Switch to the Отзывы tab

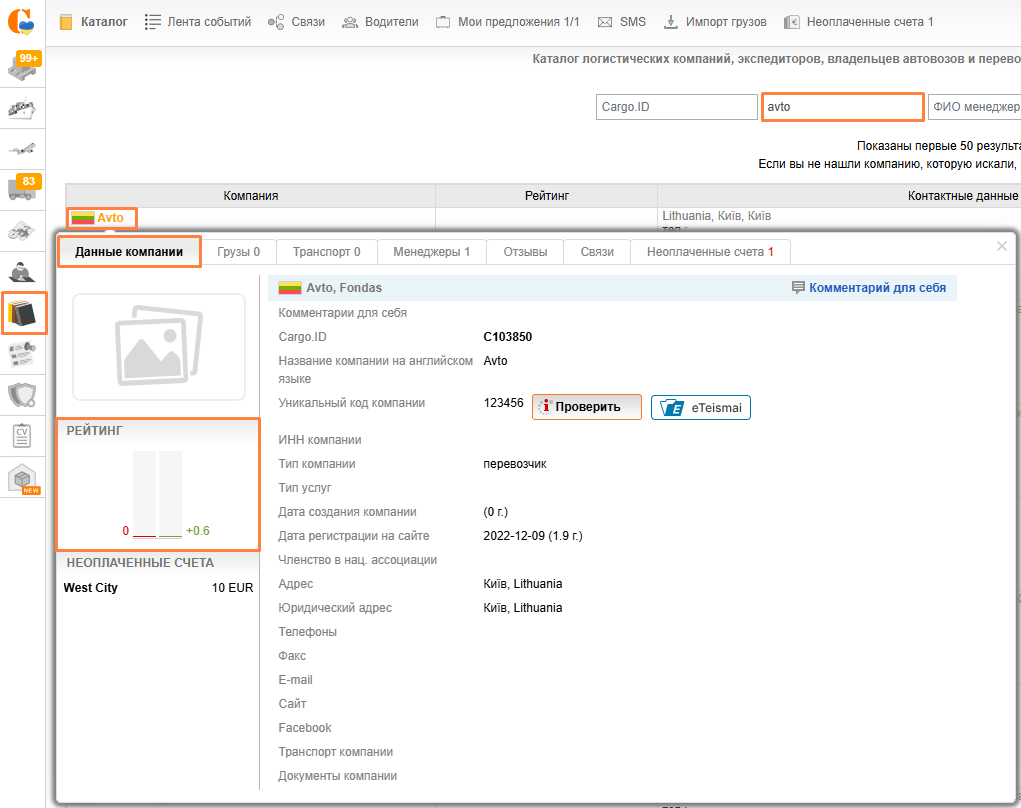525,252
